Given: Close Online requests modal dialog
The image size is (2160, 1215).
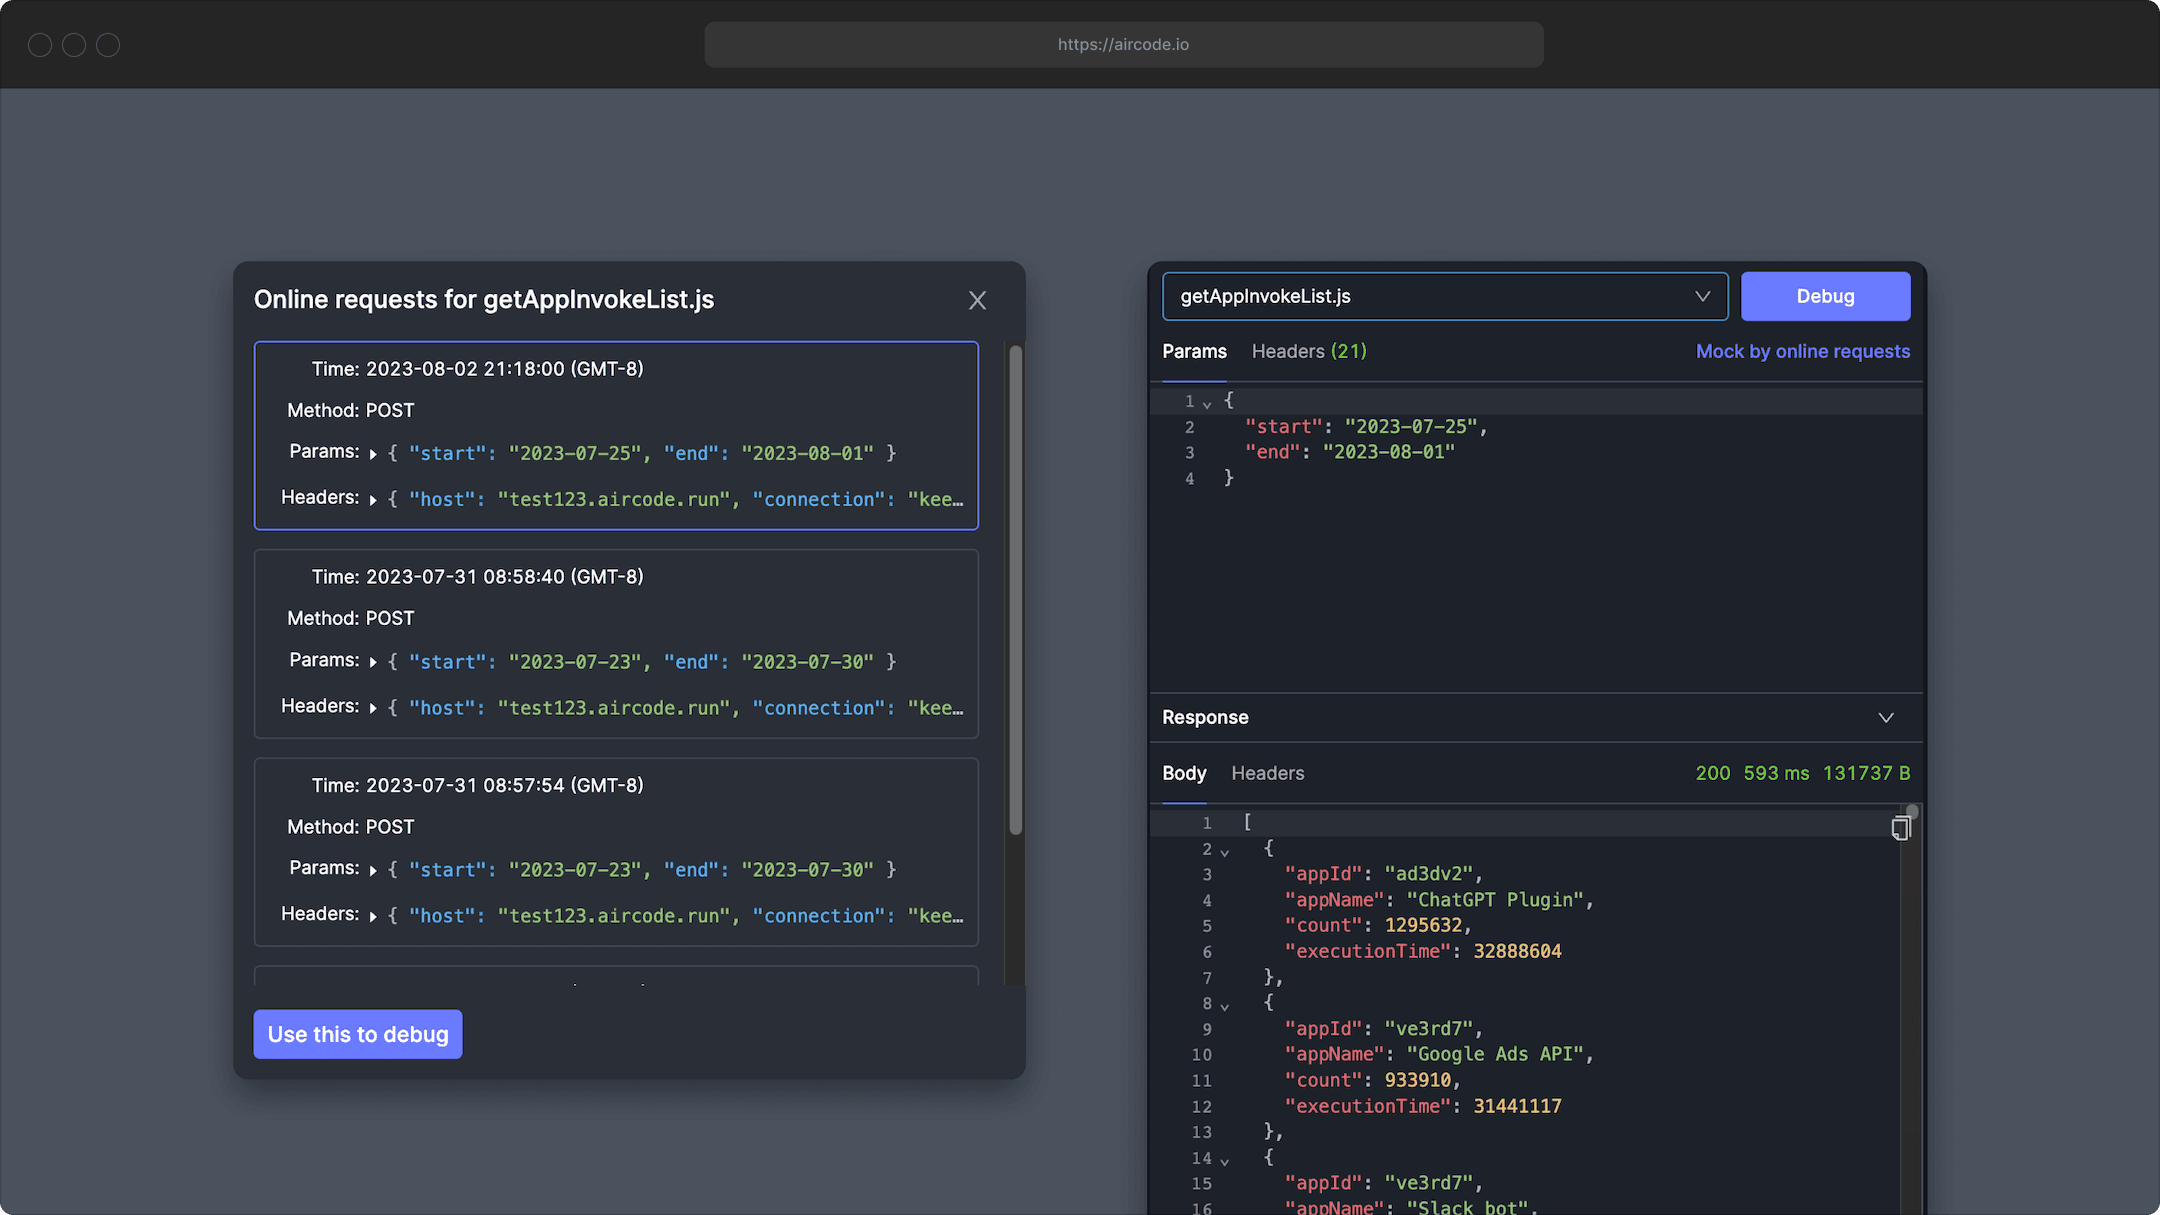Looking at the screenshot, I should tap(978, 300).
